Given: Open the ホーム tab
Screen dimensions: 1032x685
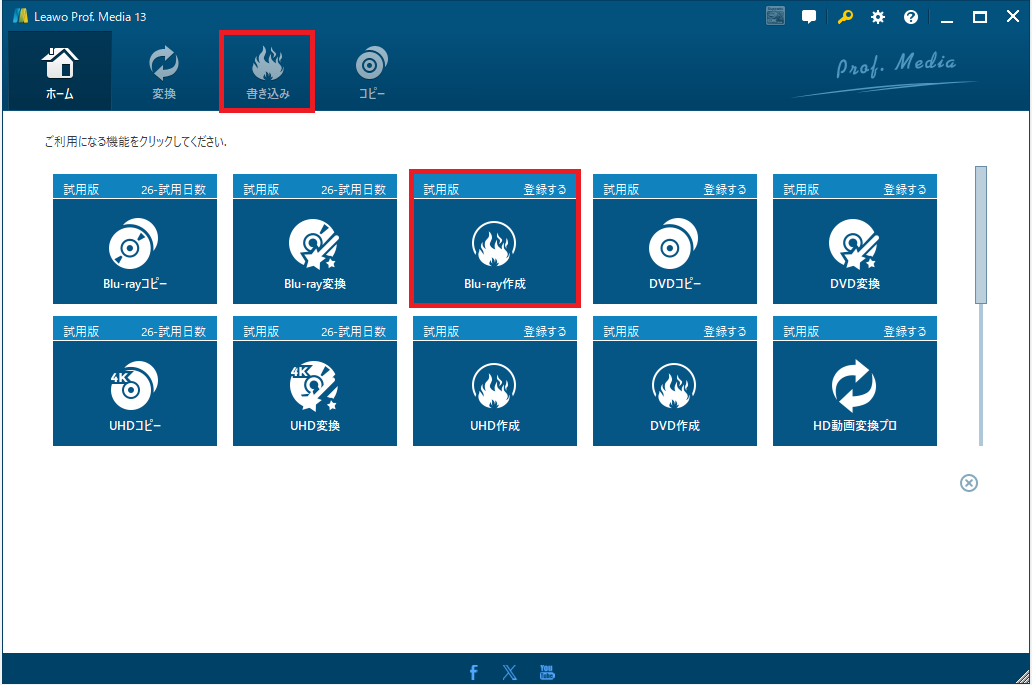Looking at the screenshot, I should 59,71.
